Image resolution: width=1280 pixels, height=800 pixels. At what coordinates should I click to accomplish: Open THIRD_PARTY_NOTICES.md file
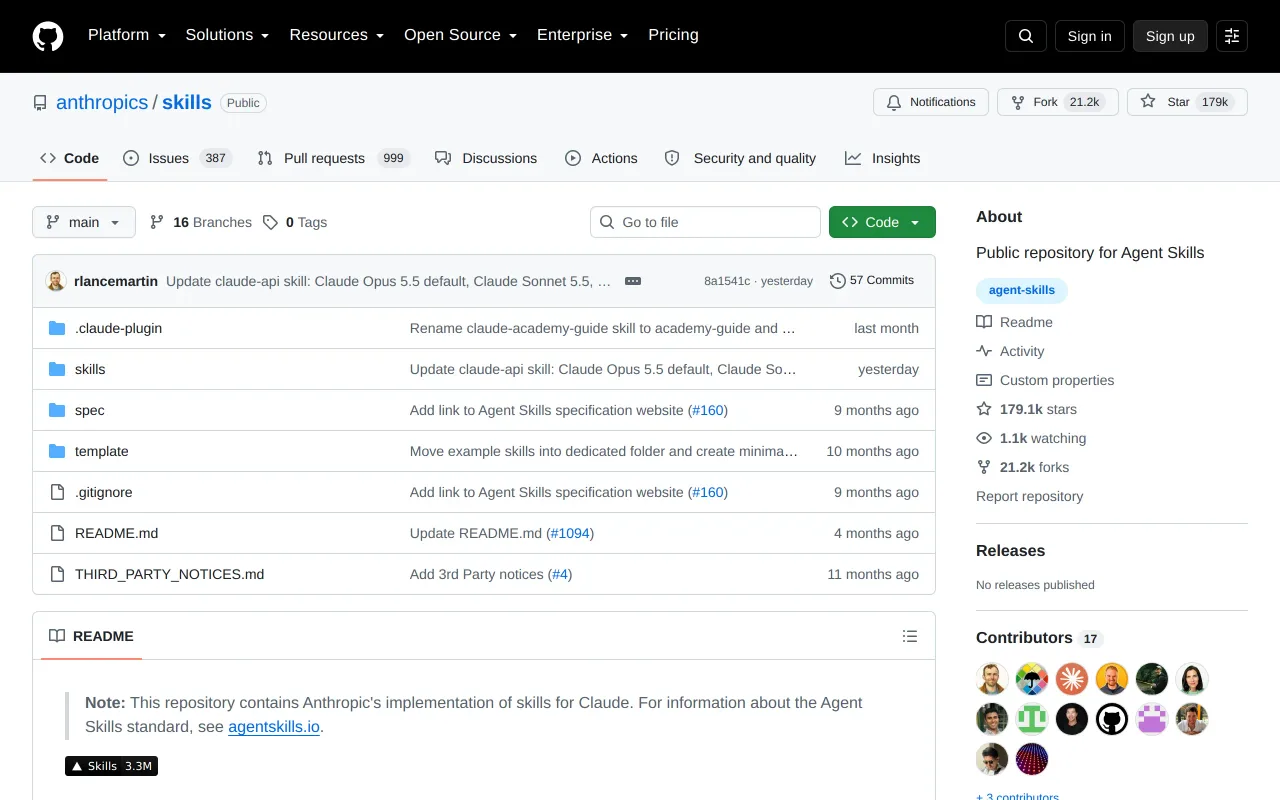[x=169, y=574]
